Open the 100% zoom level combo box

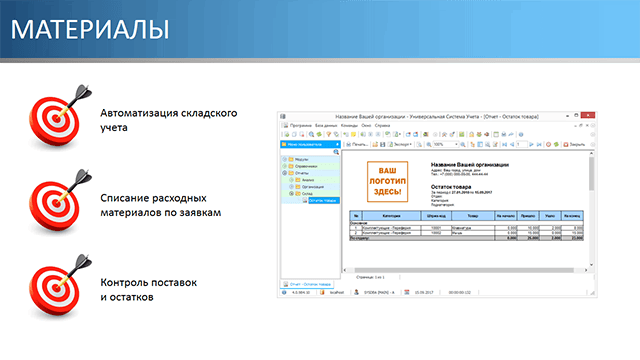(446, 144)
